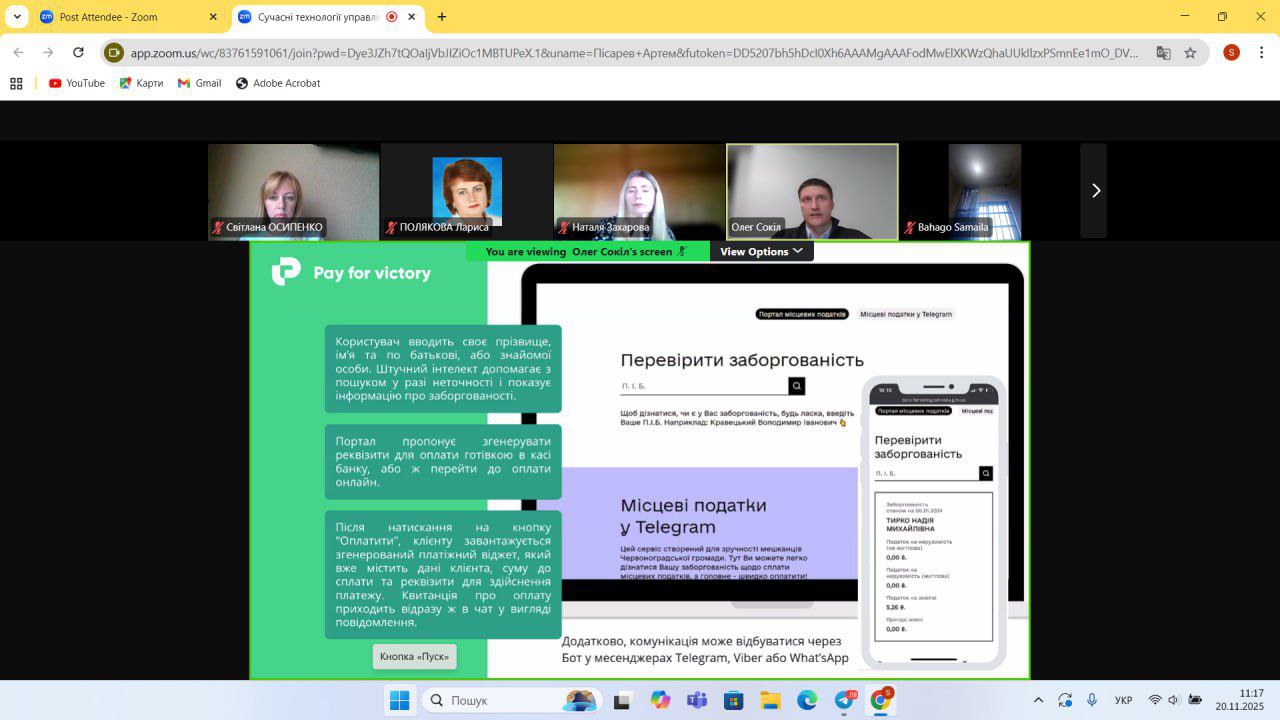Select Наталя Захарова's video thumbnail
Screen dimensions: 1280x720
(x=639, y=190)
